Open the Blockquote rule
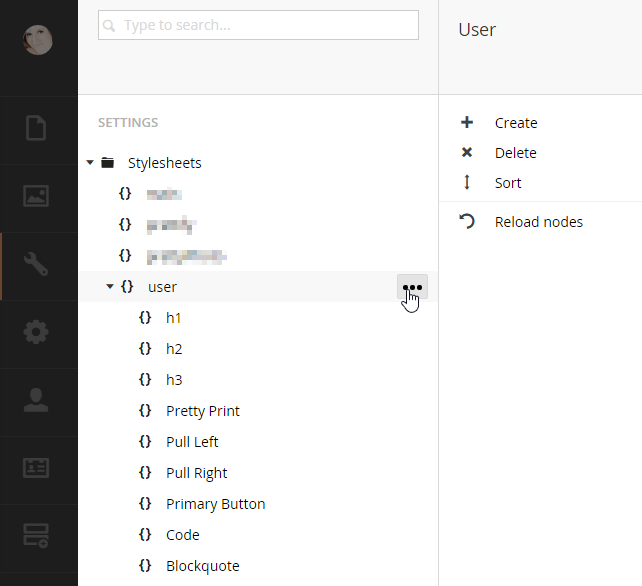The image size is (642, 586). click(x=202, y=566)
